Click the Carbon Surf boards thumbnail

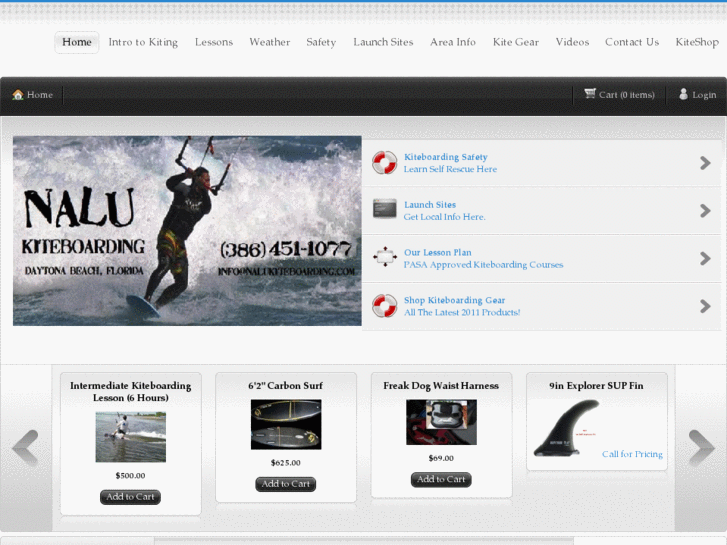coord(286,424)
